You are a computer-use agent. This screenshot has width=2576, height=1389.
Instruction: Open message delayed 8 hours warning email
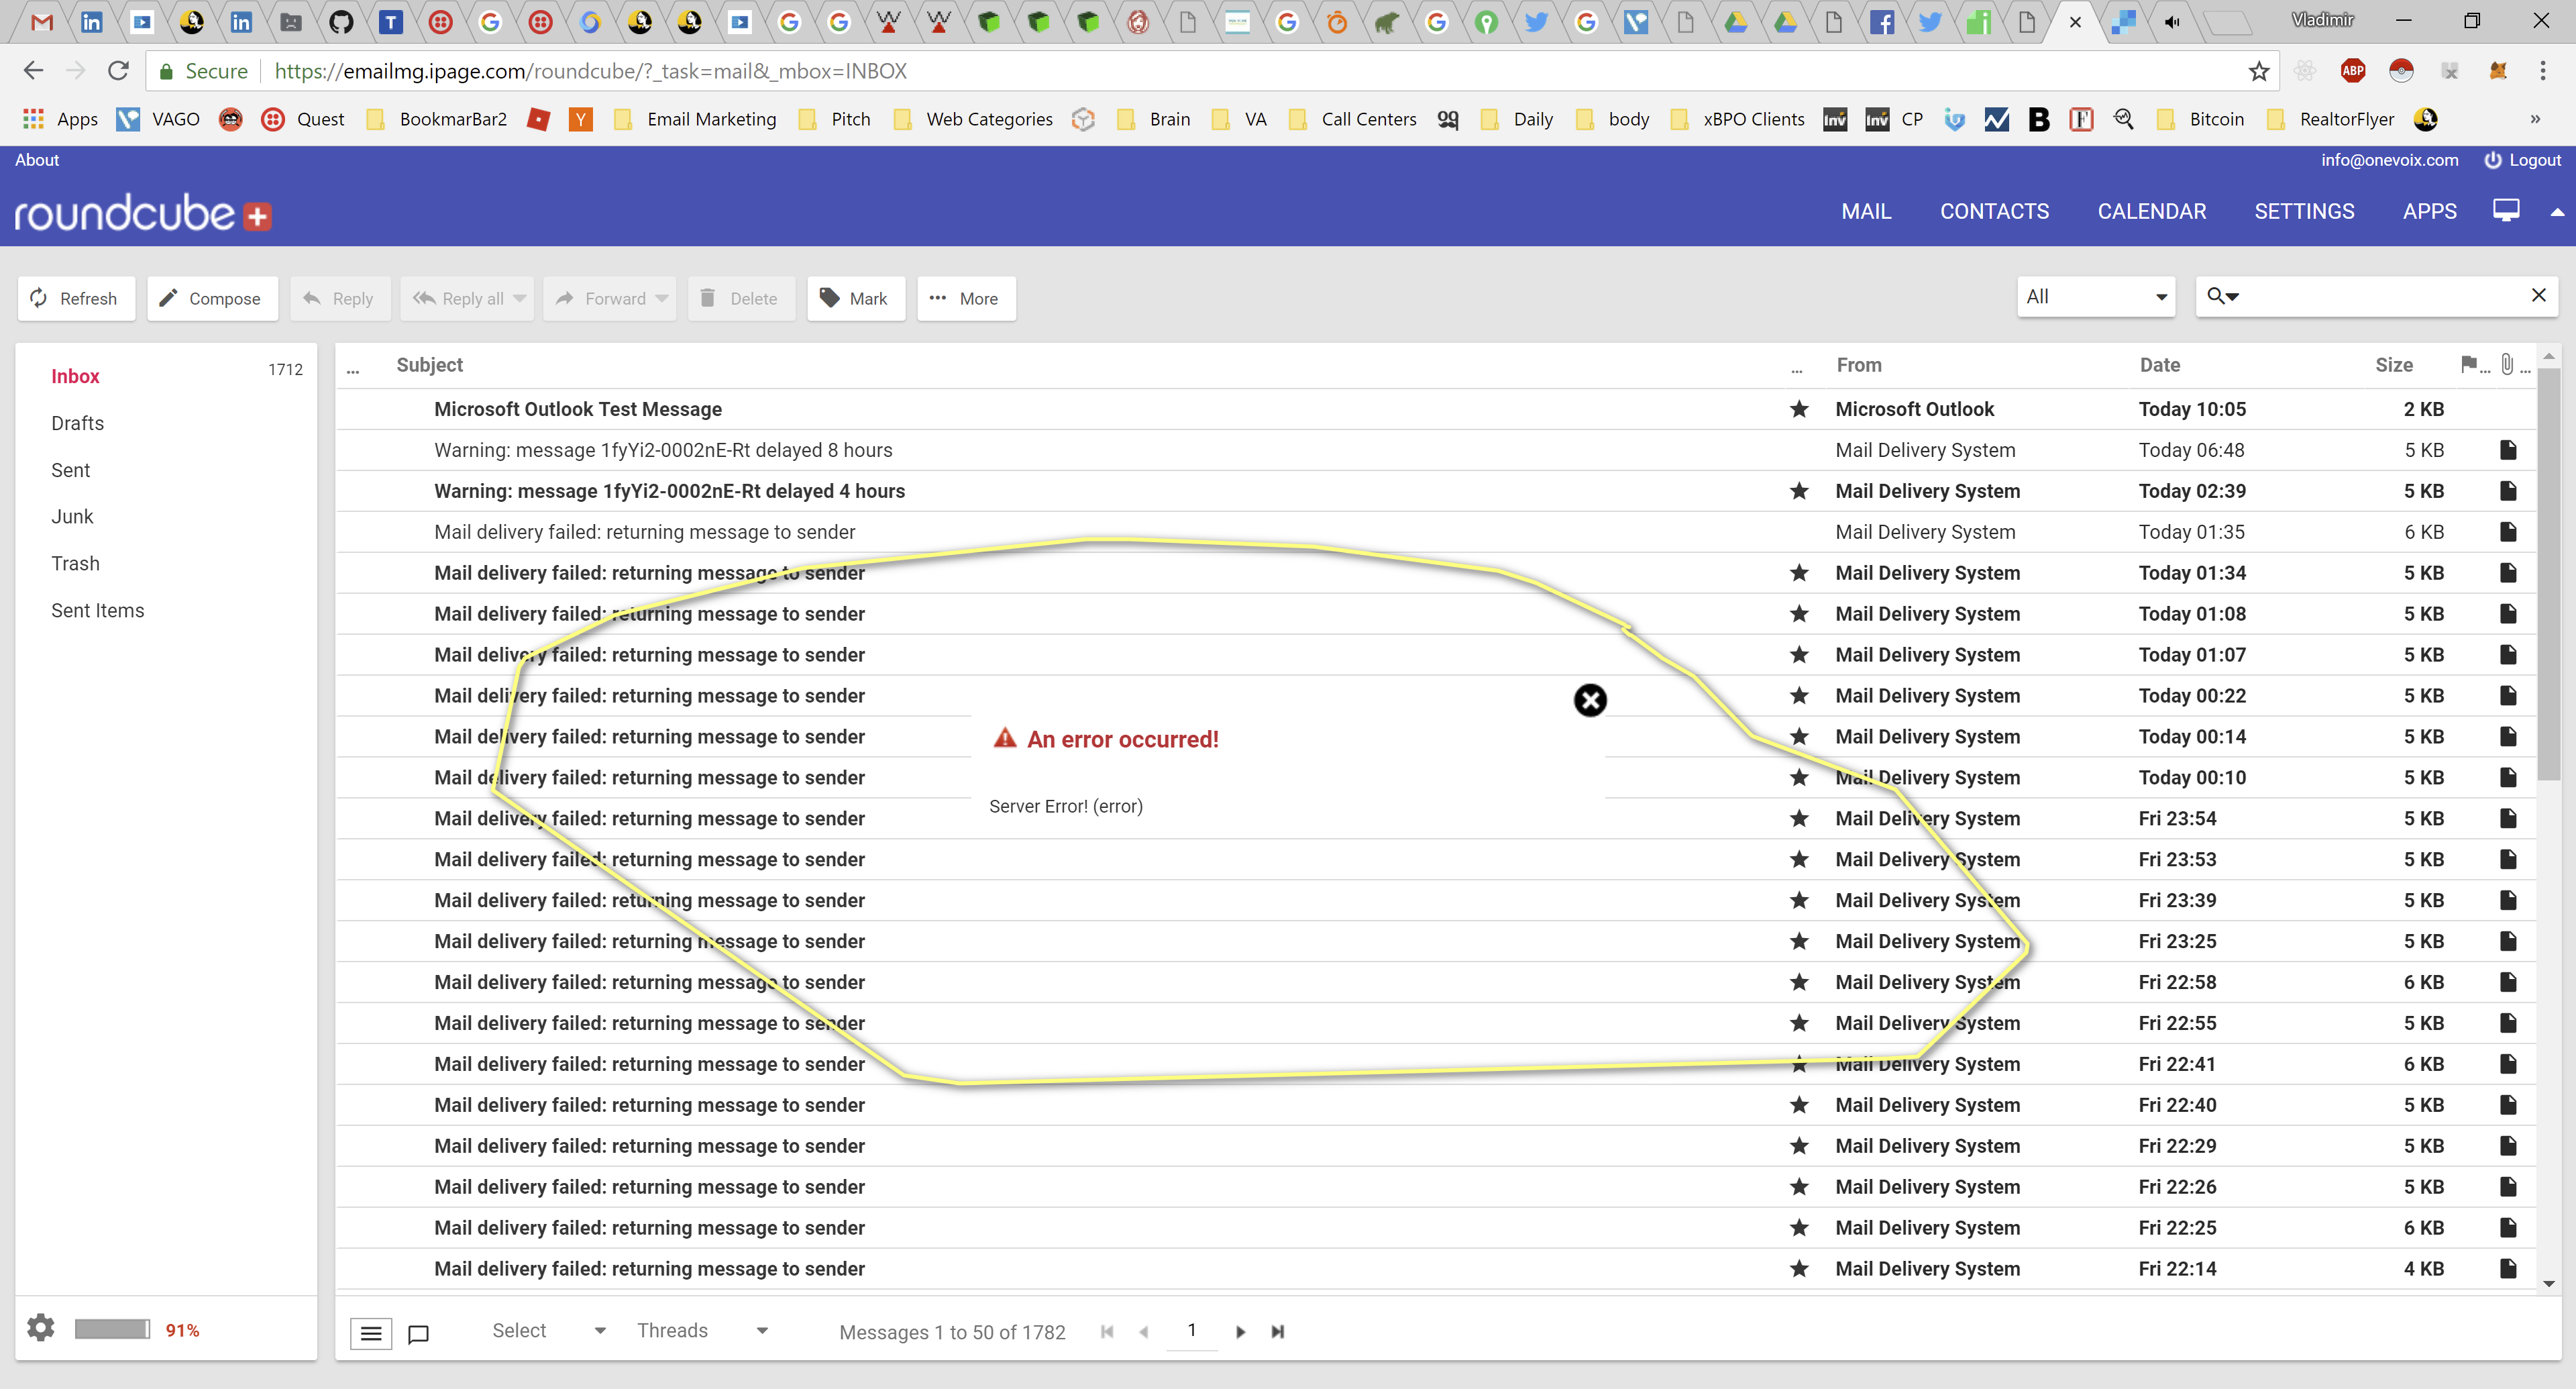click(x=663, y=450)
